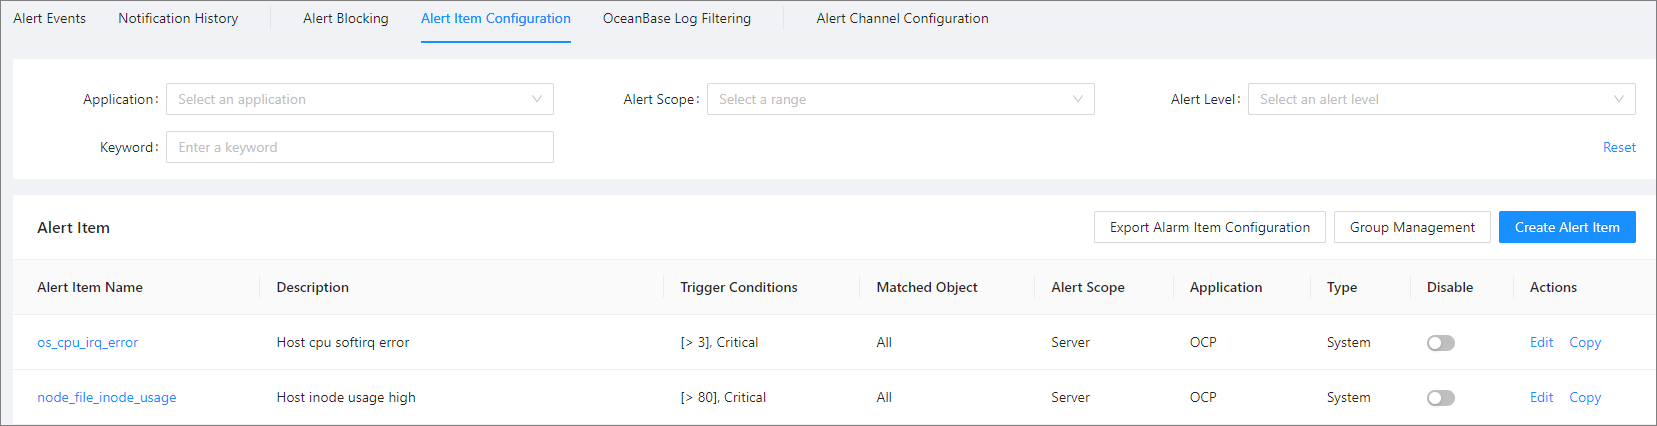The height and width of the screenshot is (426, 1657).
Task: Open the Notification History tab
Action: [x=178, y=18]
